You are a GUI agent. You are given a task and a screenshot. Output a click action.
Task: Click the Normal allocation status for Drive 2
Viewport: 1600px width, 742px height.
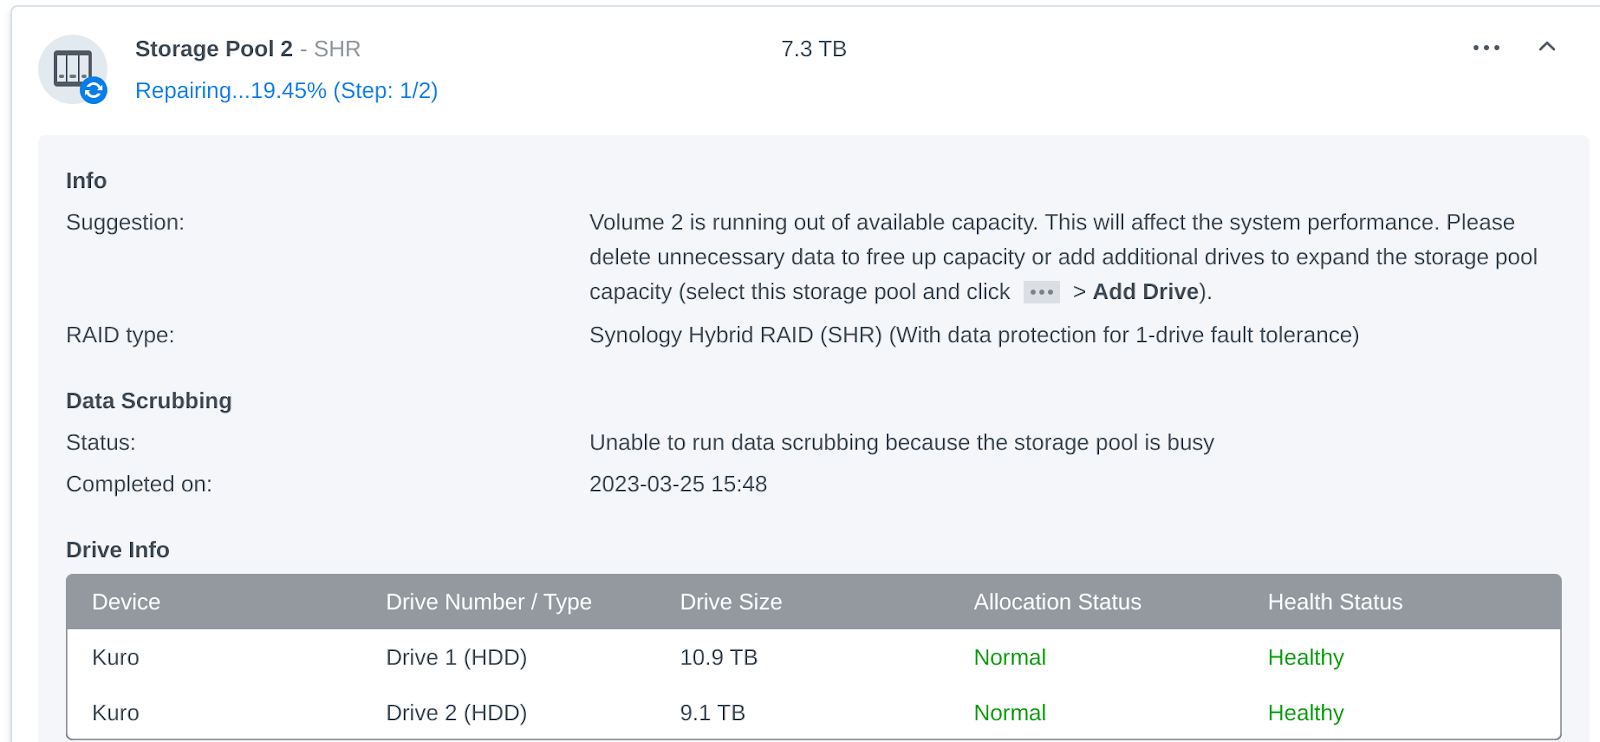[1010, 713]
